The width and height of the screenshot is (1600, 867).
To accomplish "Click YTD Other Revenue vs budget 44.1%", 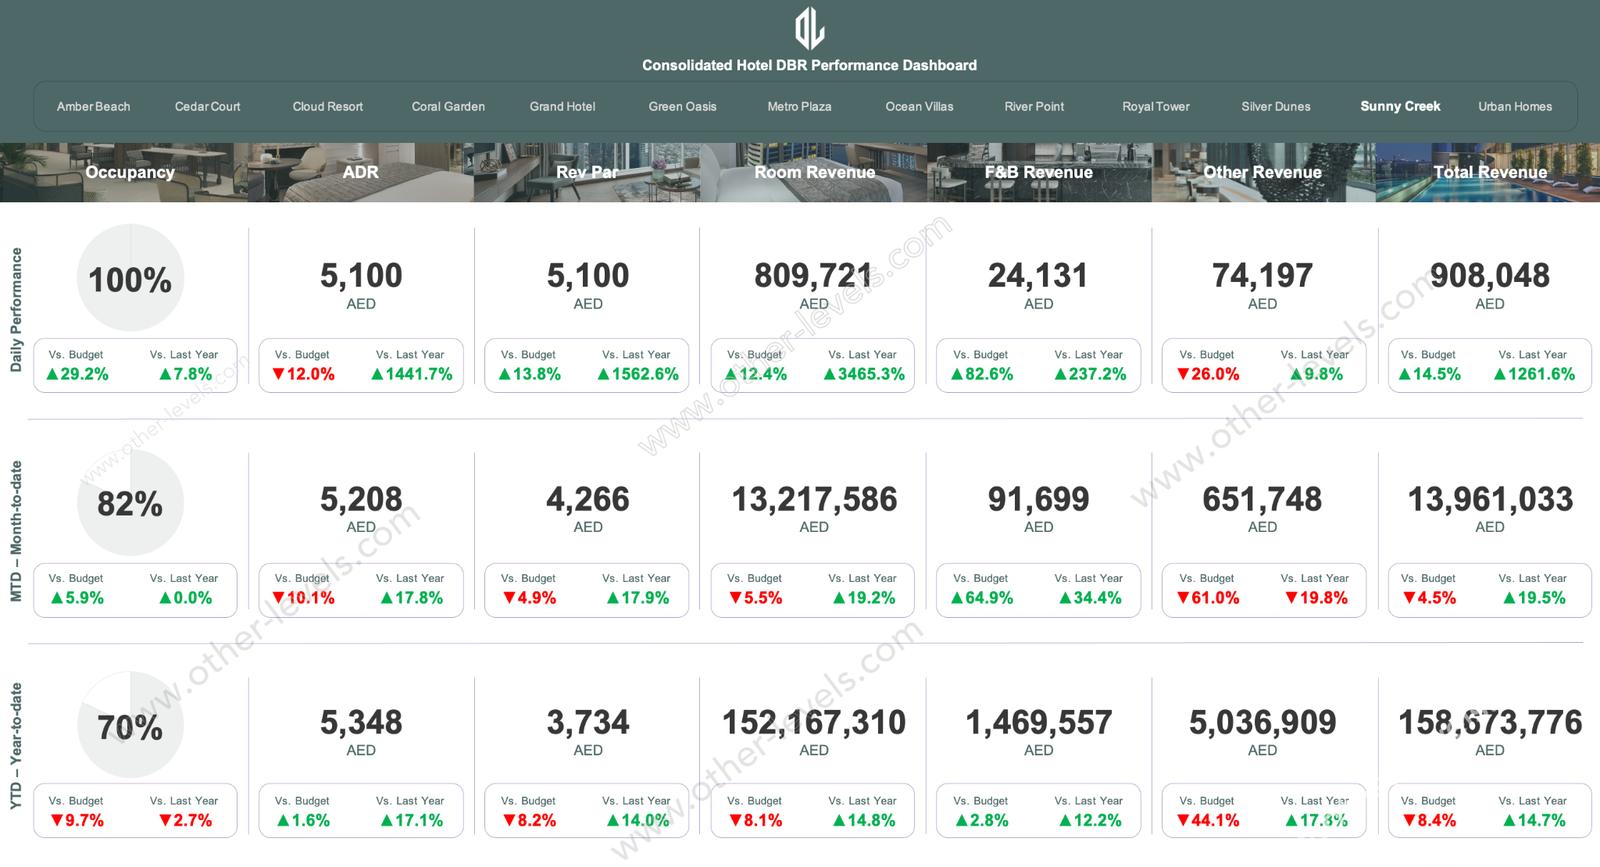I will point(1208,821).
